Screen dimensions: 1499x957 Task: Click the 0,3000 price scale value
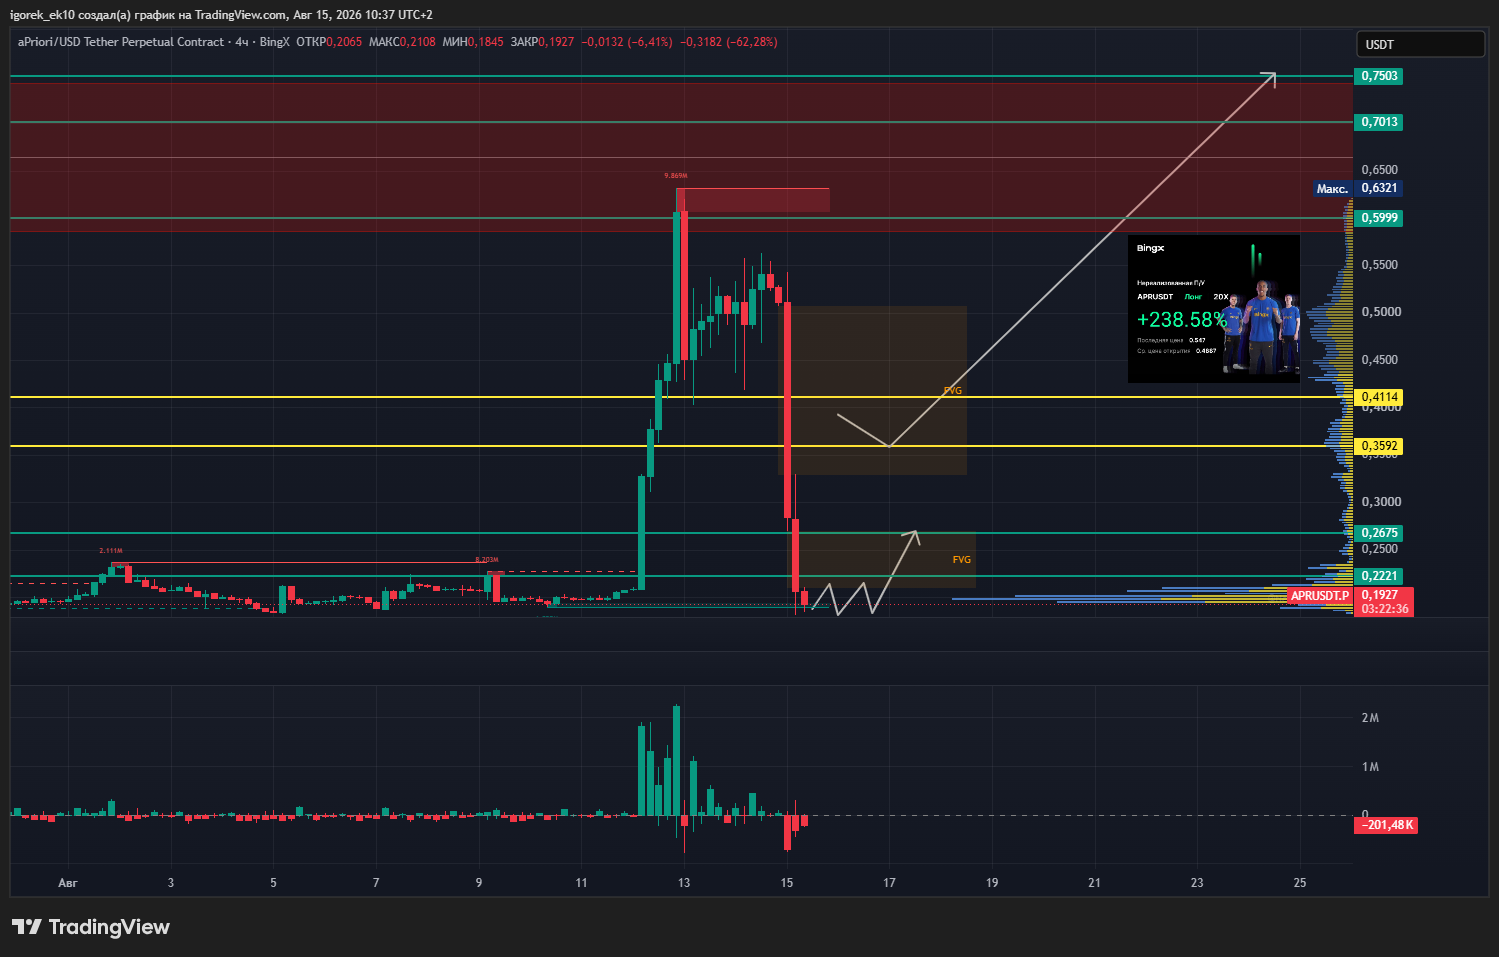coord(1380,502)
